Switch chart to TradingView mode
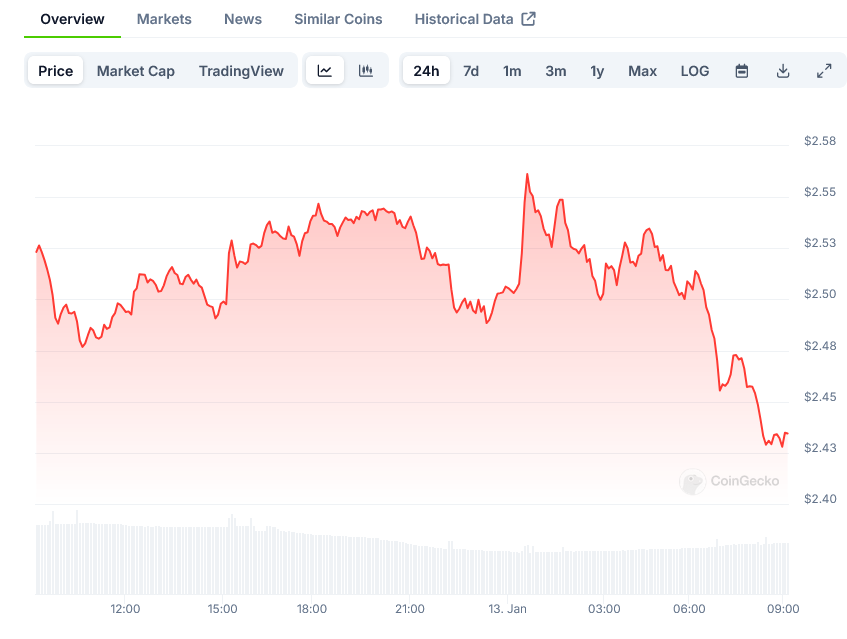 click(x=241, y=71)
